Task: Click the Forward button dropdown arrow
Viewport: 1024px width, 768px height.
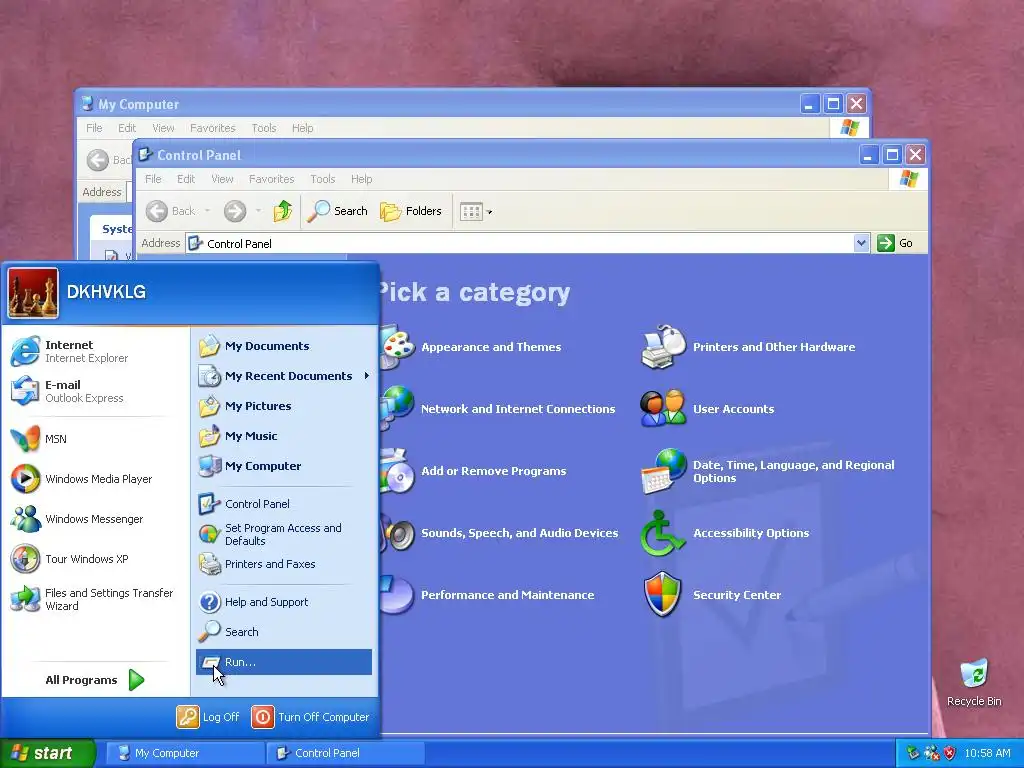Action: coord(259,211)
